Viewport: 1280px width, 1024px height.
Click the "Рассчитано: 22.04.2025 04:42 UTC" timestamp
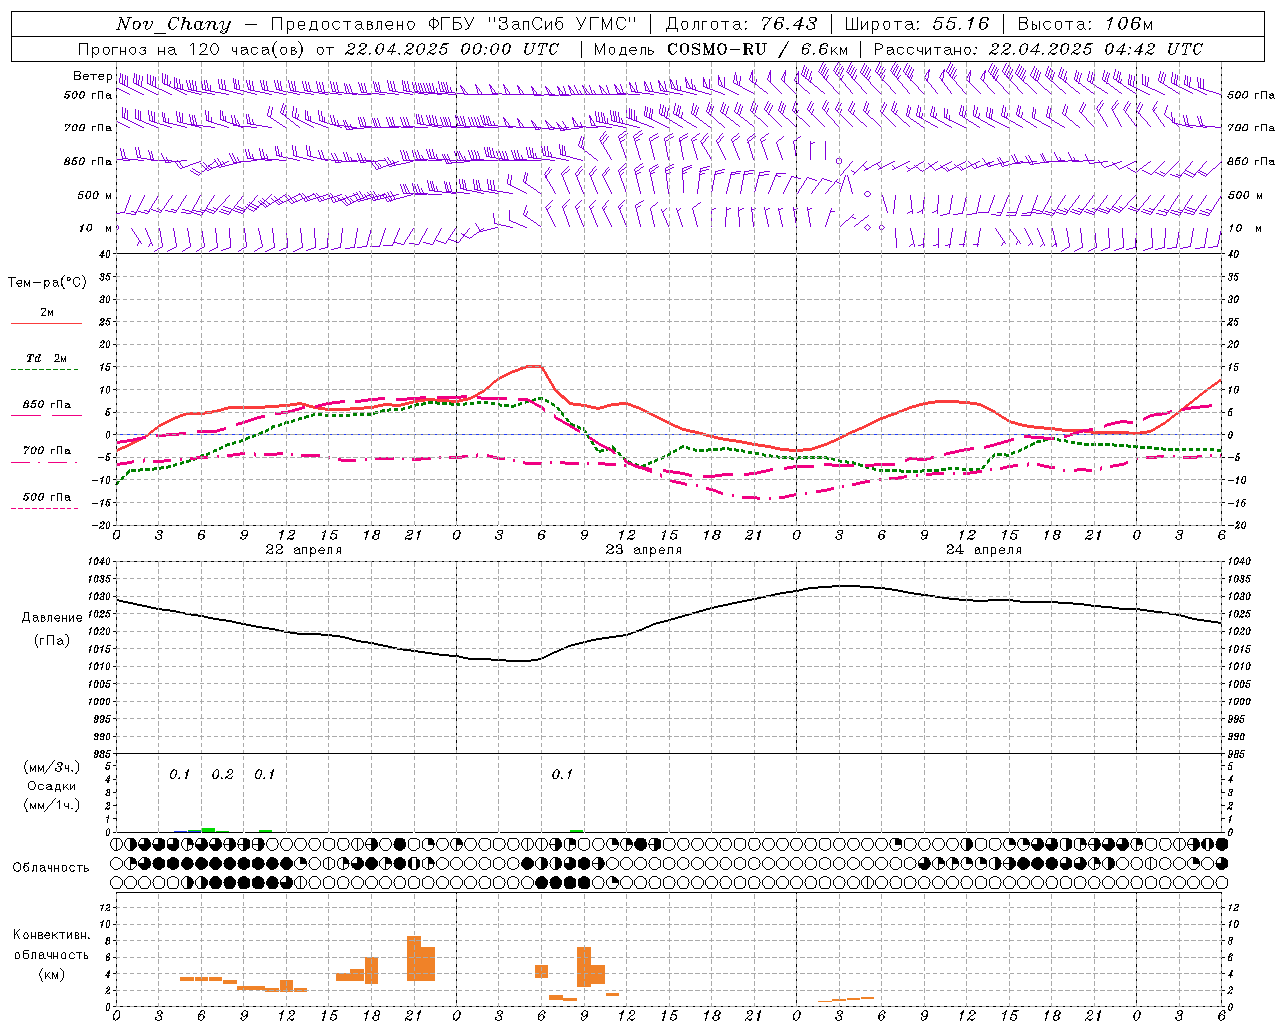tap(1038, 49)
